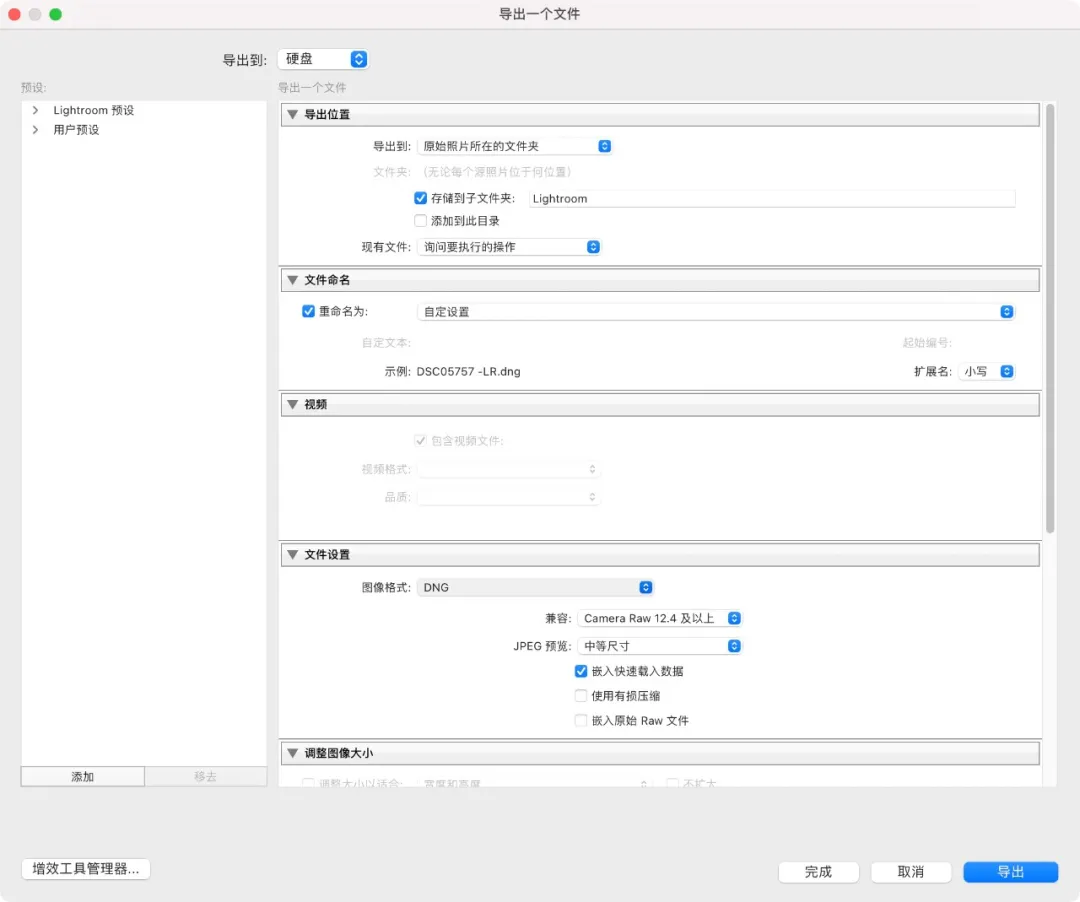1080x902 pixels.
Task: Open the 原始照片所在的文件夹 dropdown
Action: coord(515,146)
